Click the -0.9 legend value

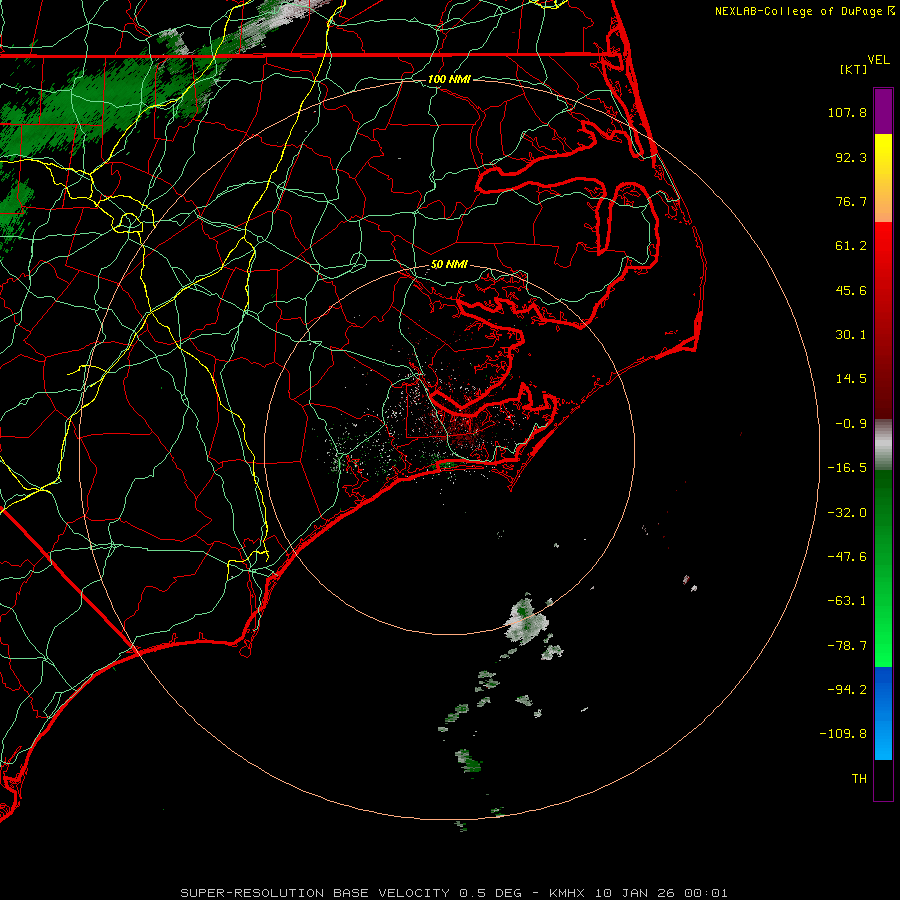tap(851, 424)
